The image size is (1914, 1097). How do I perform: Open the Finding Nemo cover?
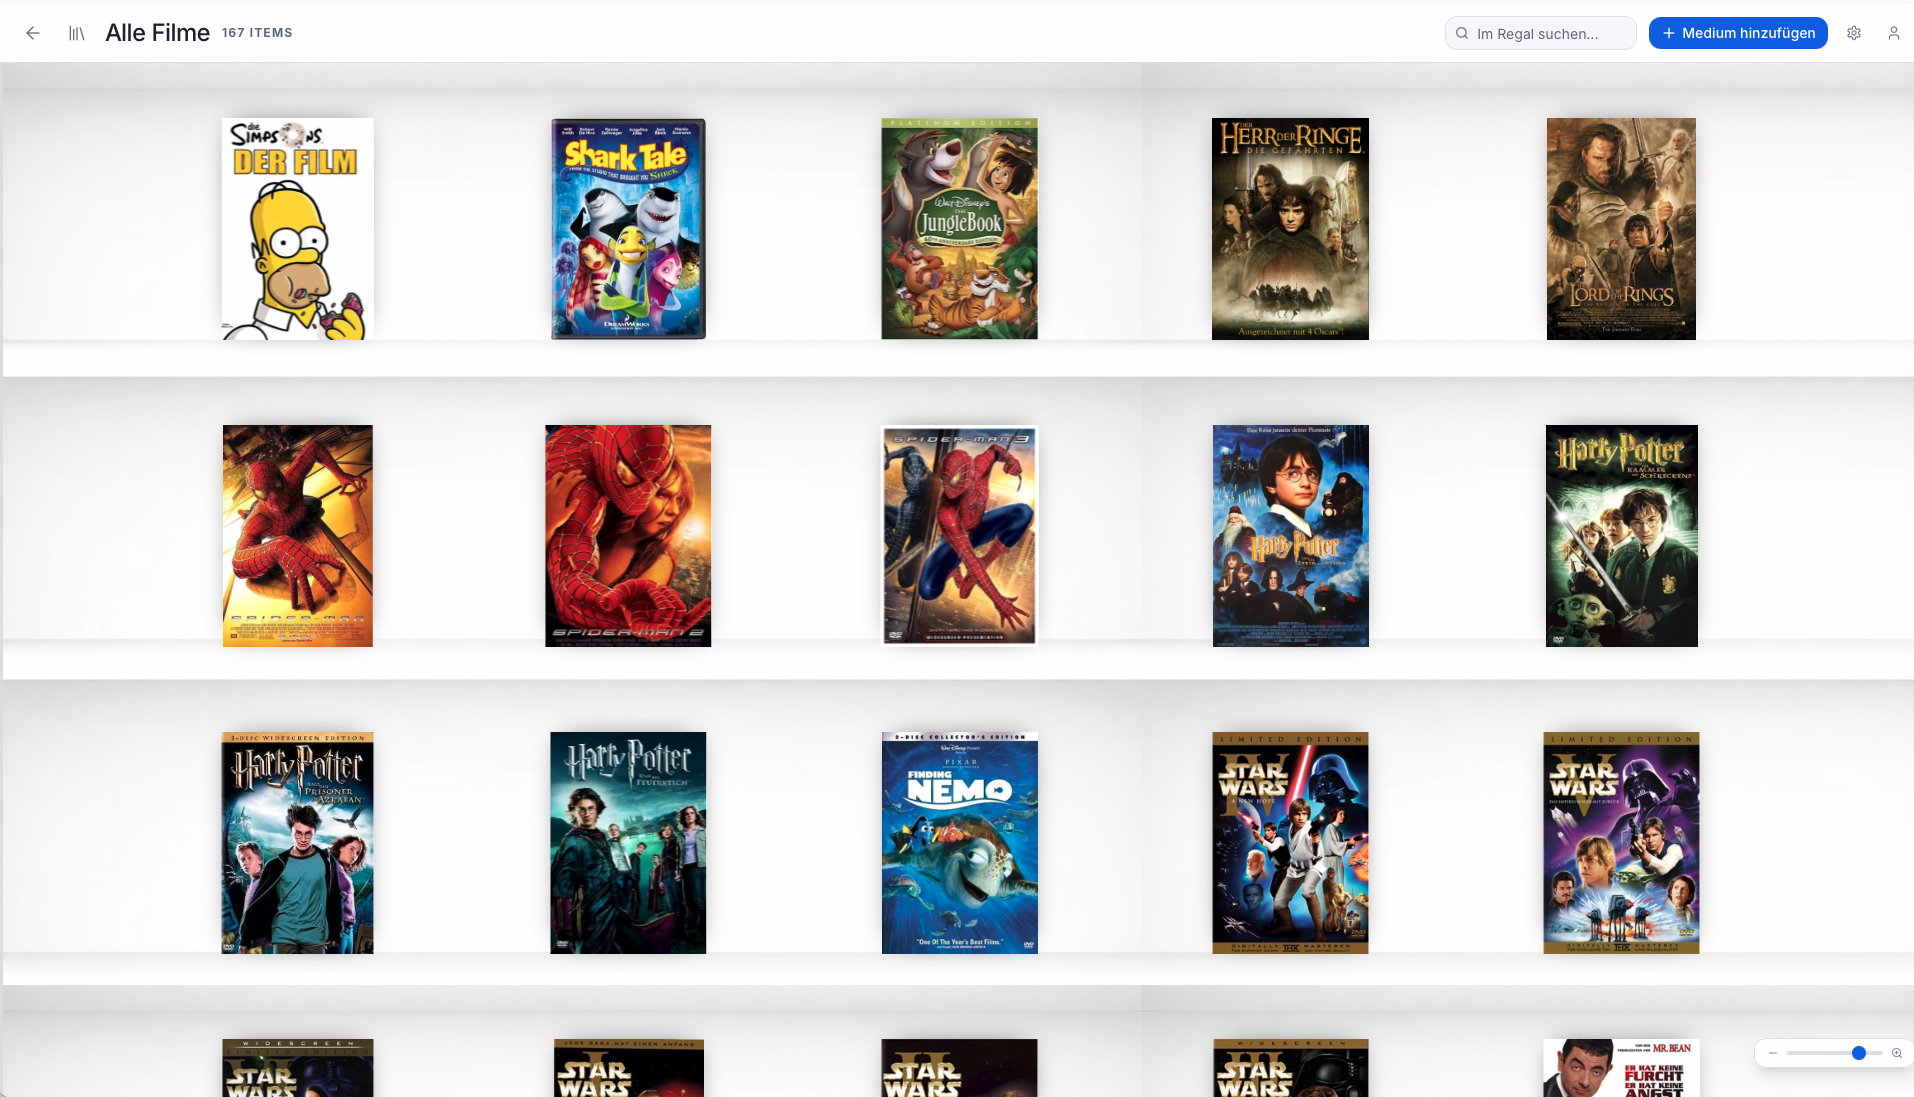click(x=959, y=843)
